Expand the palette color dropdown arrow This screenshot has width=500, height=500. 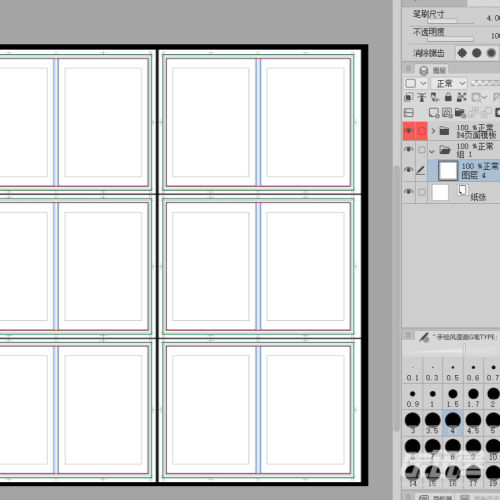pos(423,83)
